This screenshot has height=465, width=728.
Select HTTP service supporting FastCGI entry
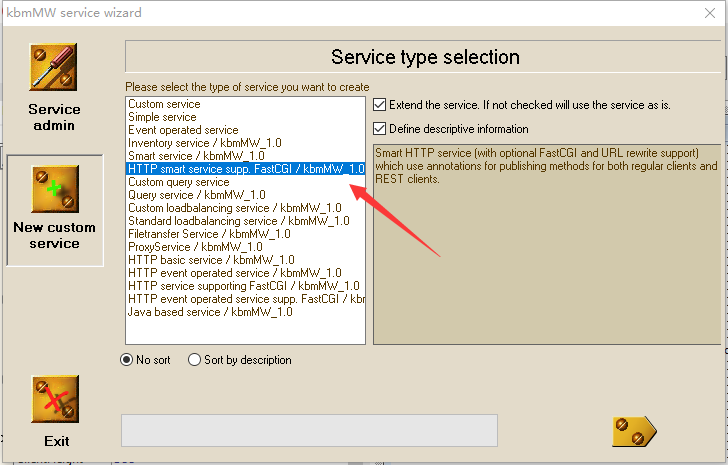[245, 286]
